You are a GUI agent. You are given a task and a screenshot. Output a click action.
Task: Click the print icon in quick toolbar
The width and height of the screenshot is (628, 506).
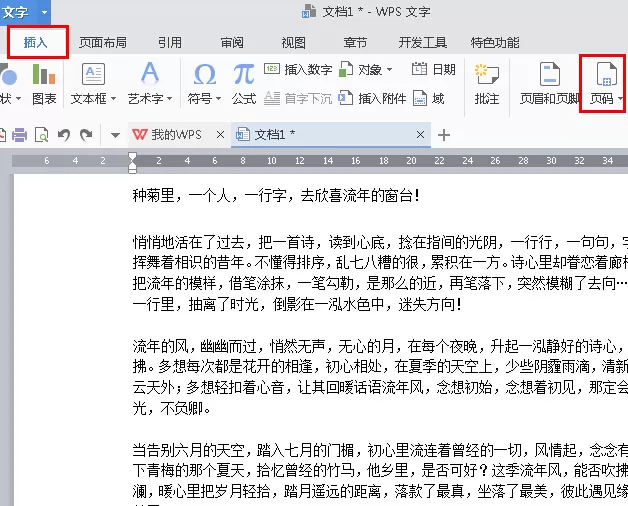click(x=19, y=135)
